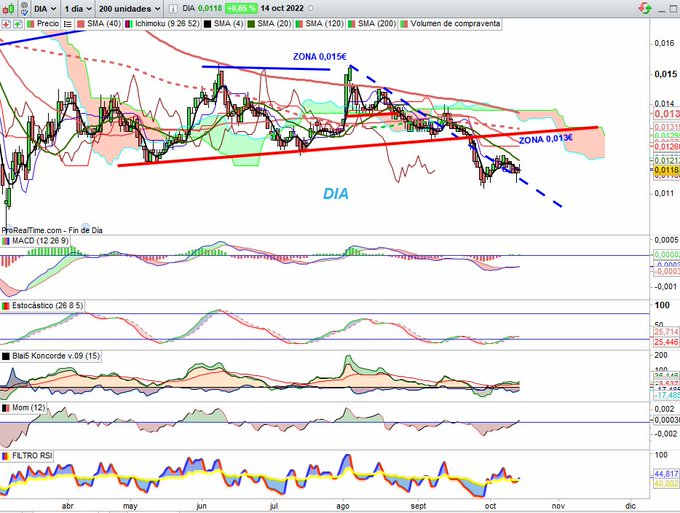Image resolution: width=680 pixels, height=513 pixels.
Task: Click the oct label on time axis
Action: click(x=490, y=506)
